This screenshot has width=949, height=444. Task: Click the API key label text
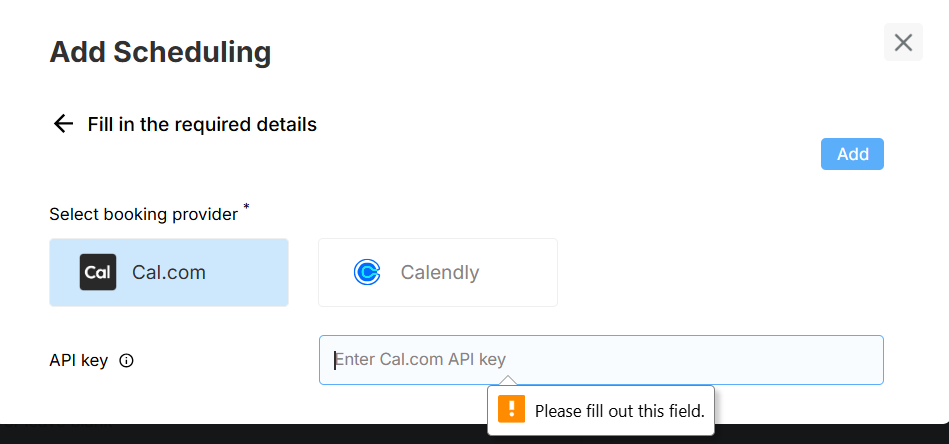[78, 360]
